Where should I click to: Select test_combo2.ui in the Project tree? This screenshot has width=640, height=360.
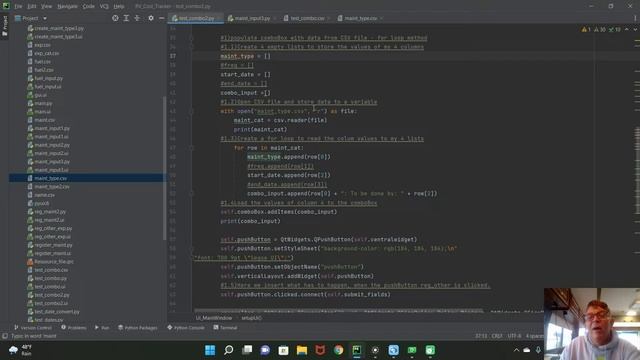click(x=51, y=303)
